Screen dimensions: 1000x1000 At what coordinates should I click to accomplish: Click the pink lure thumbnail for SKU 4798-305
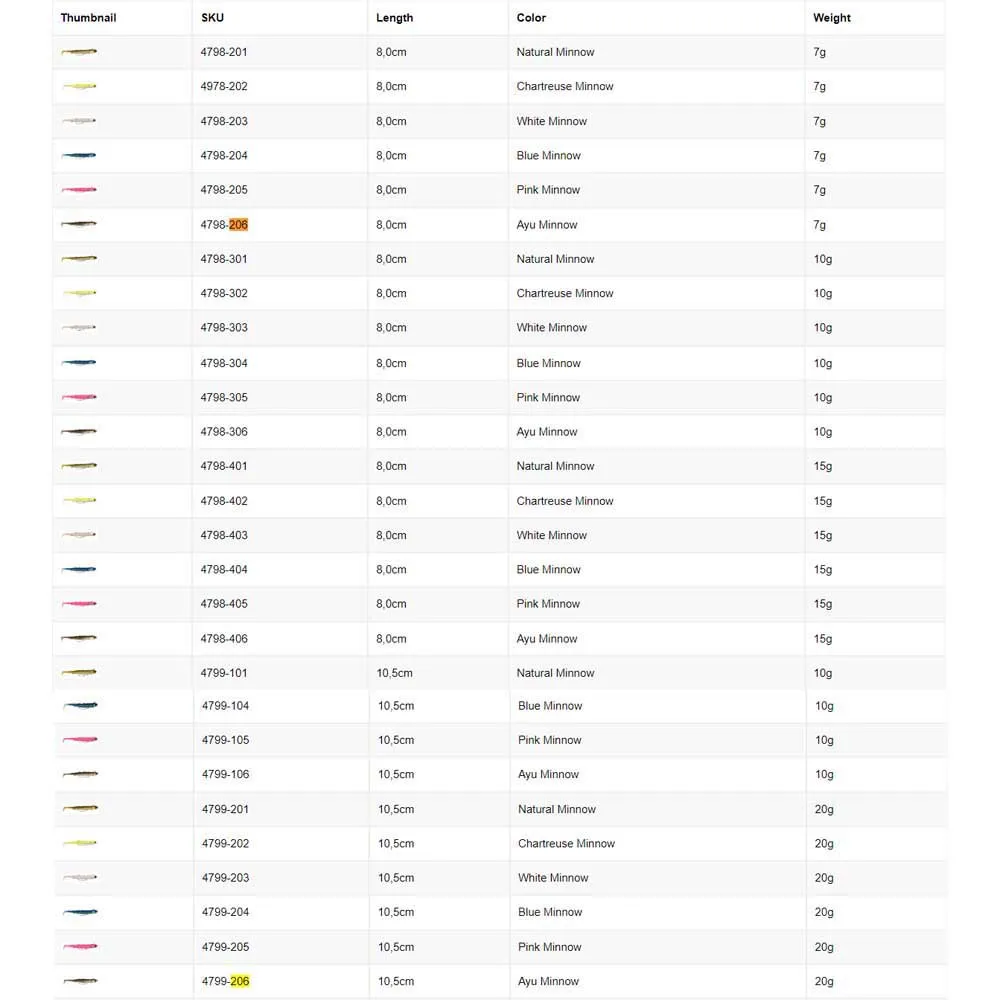[79, 398]
